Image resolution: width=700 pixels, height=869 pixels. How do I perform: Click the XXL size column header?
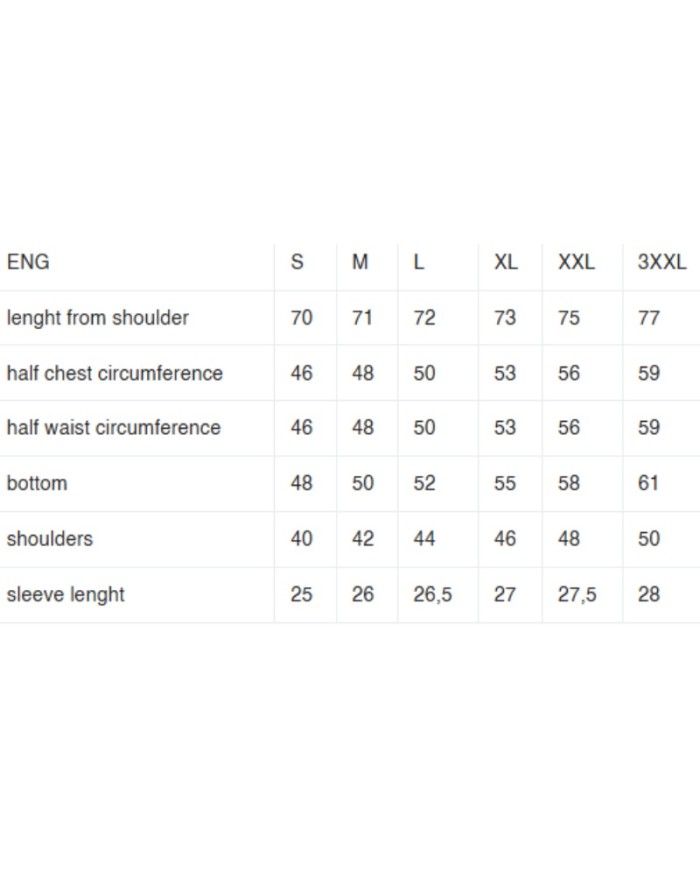(576, 262)
